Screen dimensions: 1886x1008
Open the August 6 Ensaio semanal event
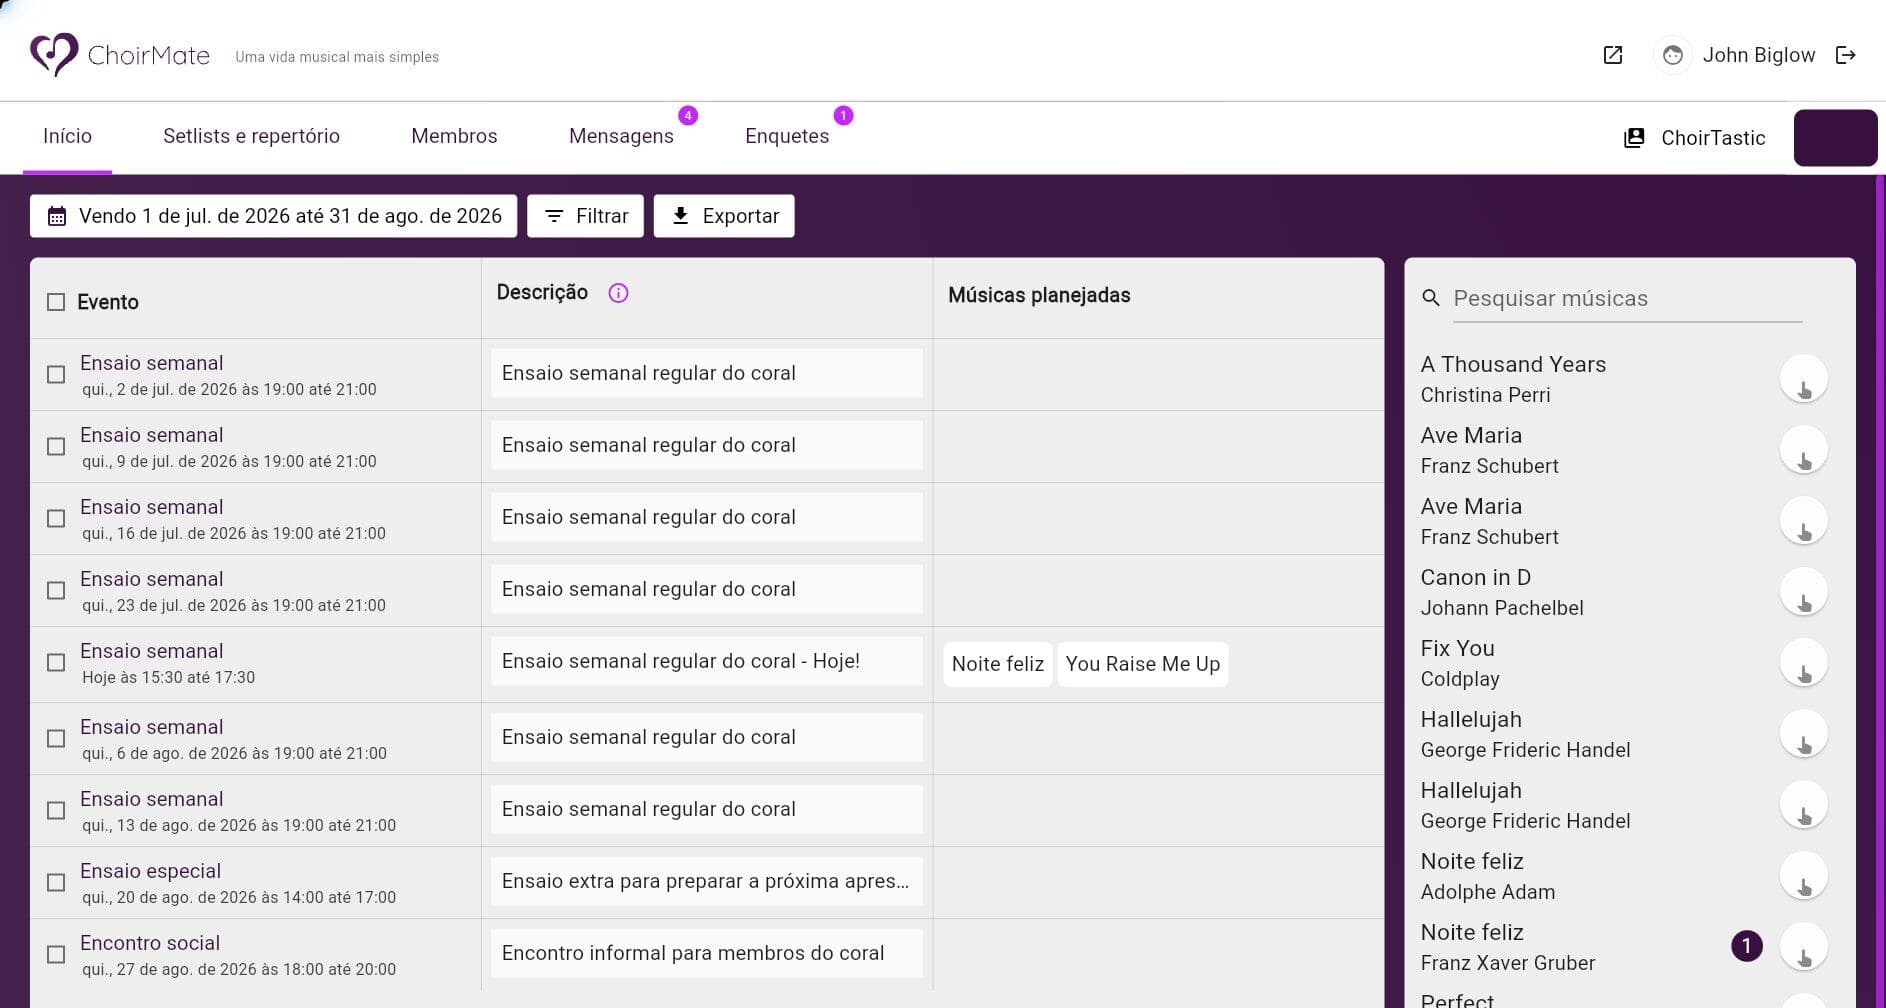tap(152, 727)
